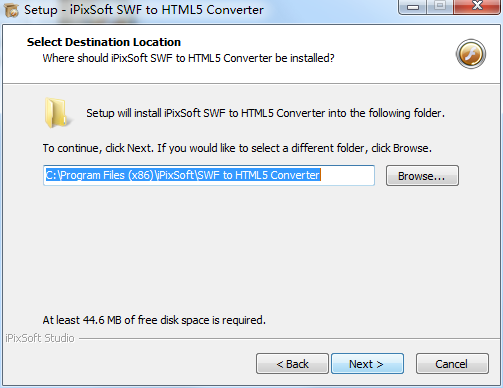Viewport: 503px width, 388px height.
Task: Cancel the installation
Action: tap(452, 364)
